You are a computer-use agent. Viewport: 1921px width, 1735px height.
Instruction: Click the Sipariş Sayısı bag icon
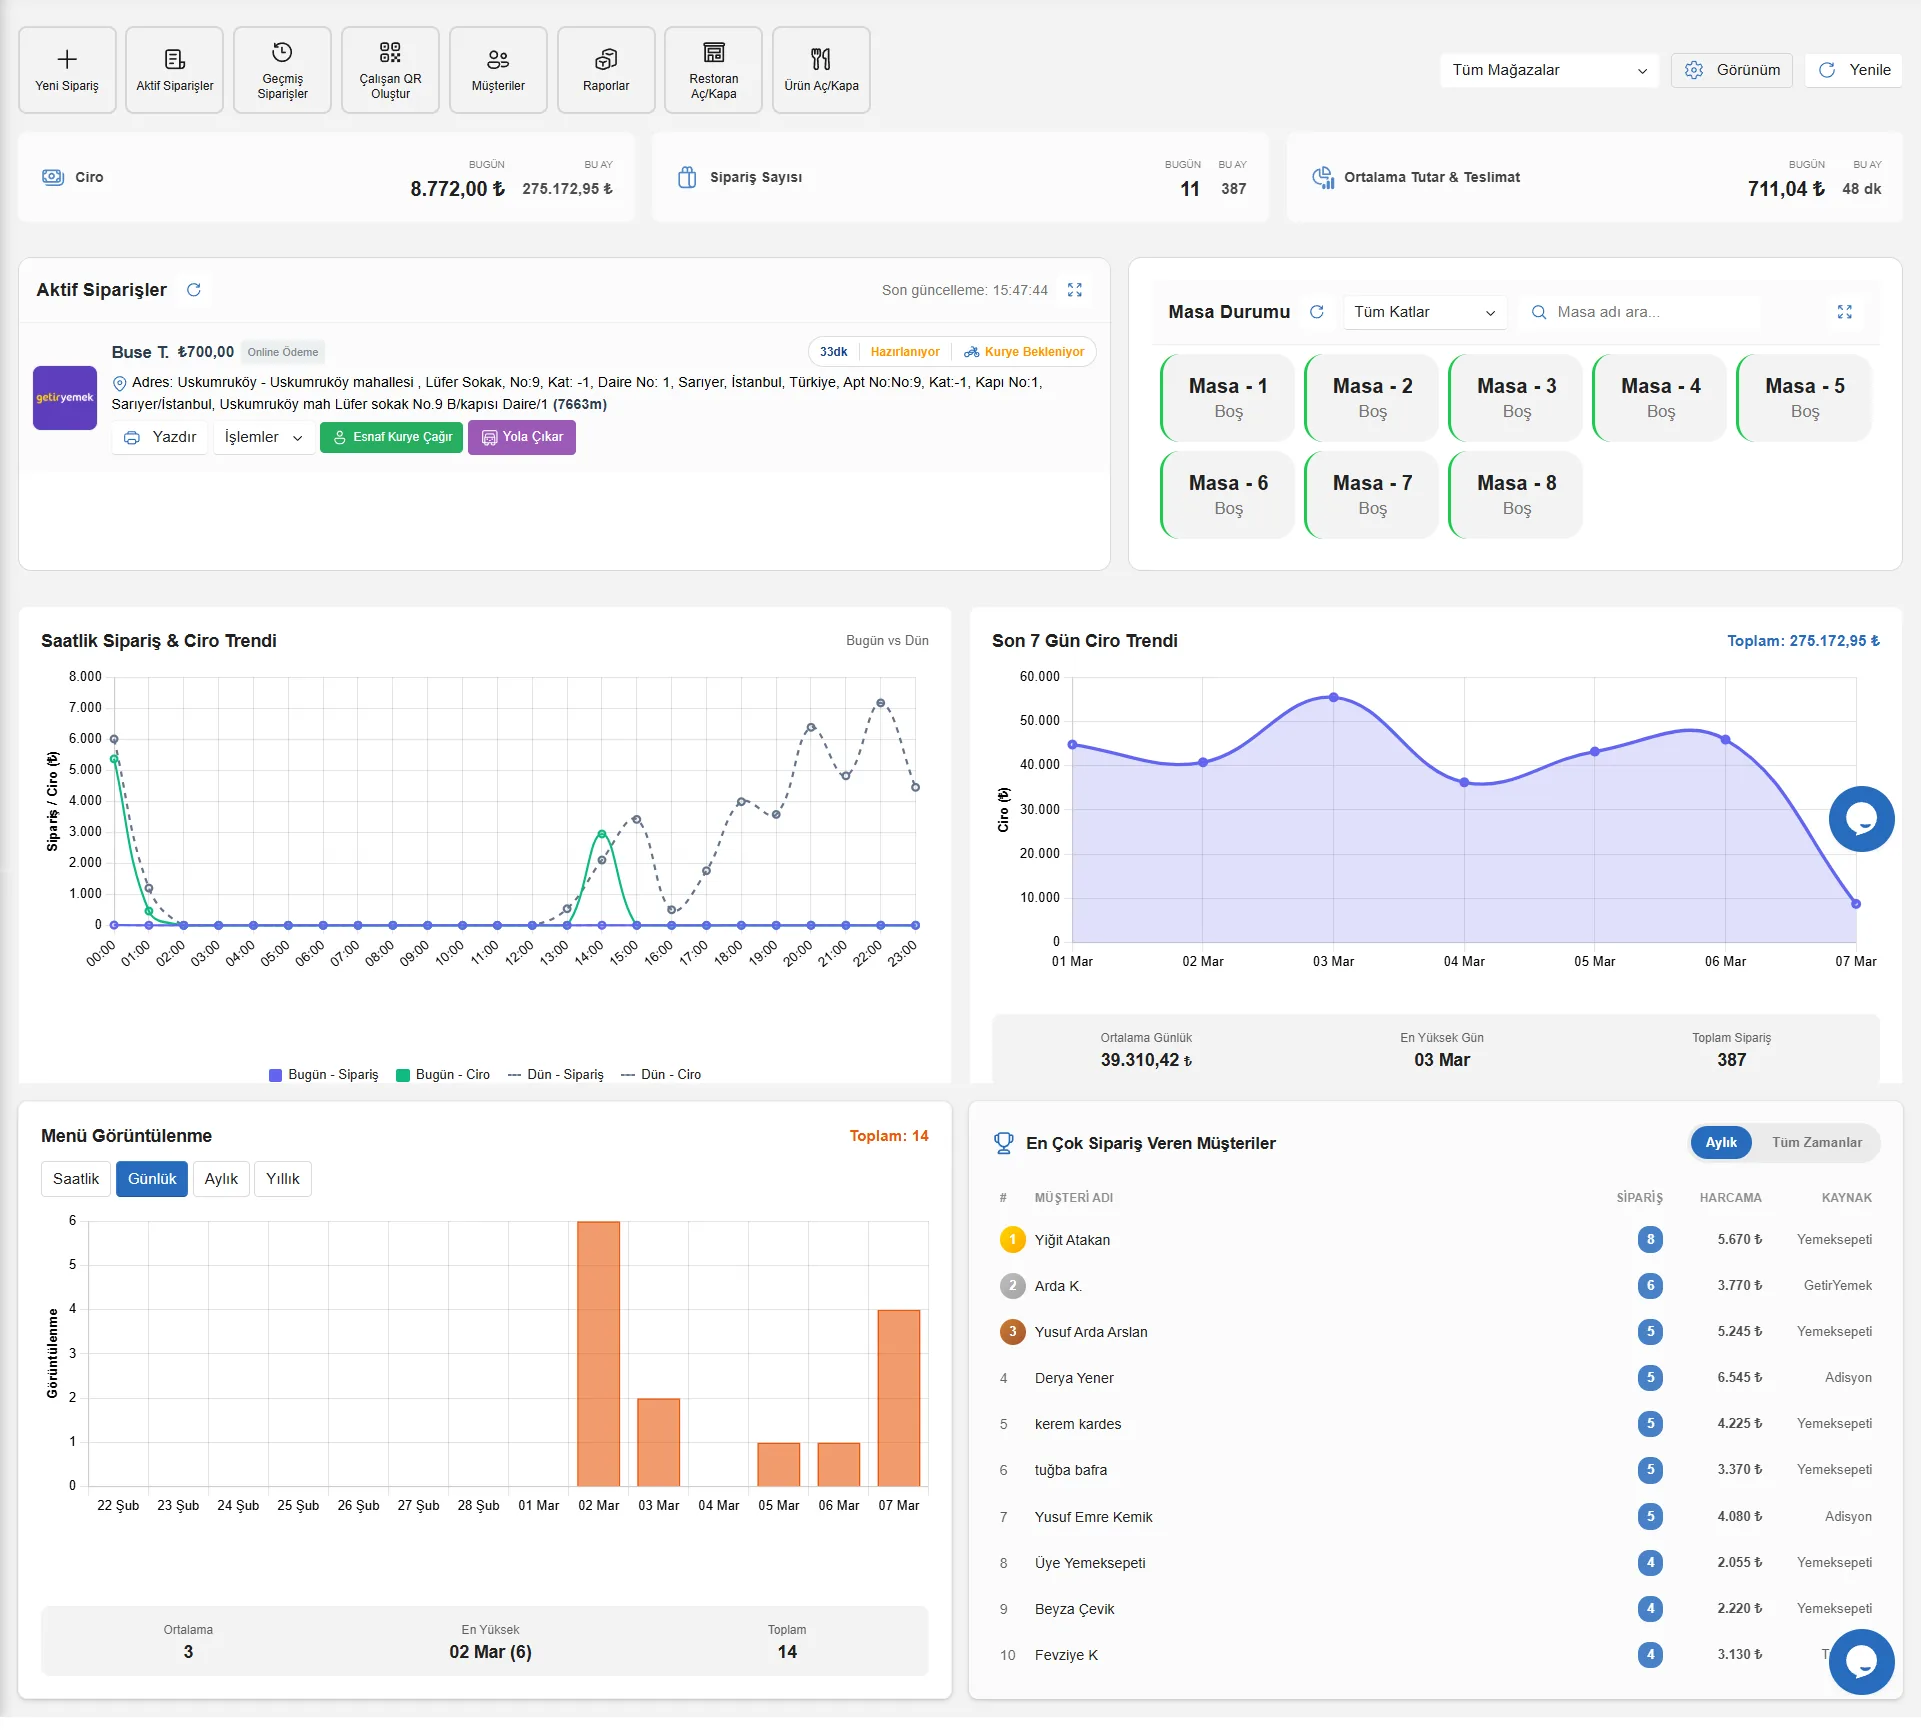pos(687,177)
